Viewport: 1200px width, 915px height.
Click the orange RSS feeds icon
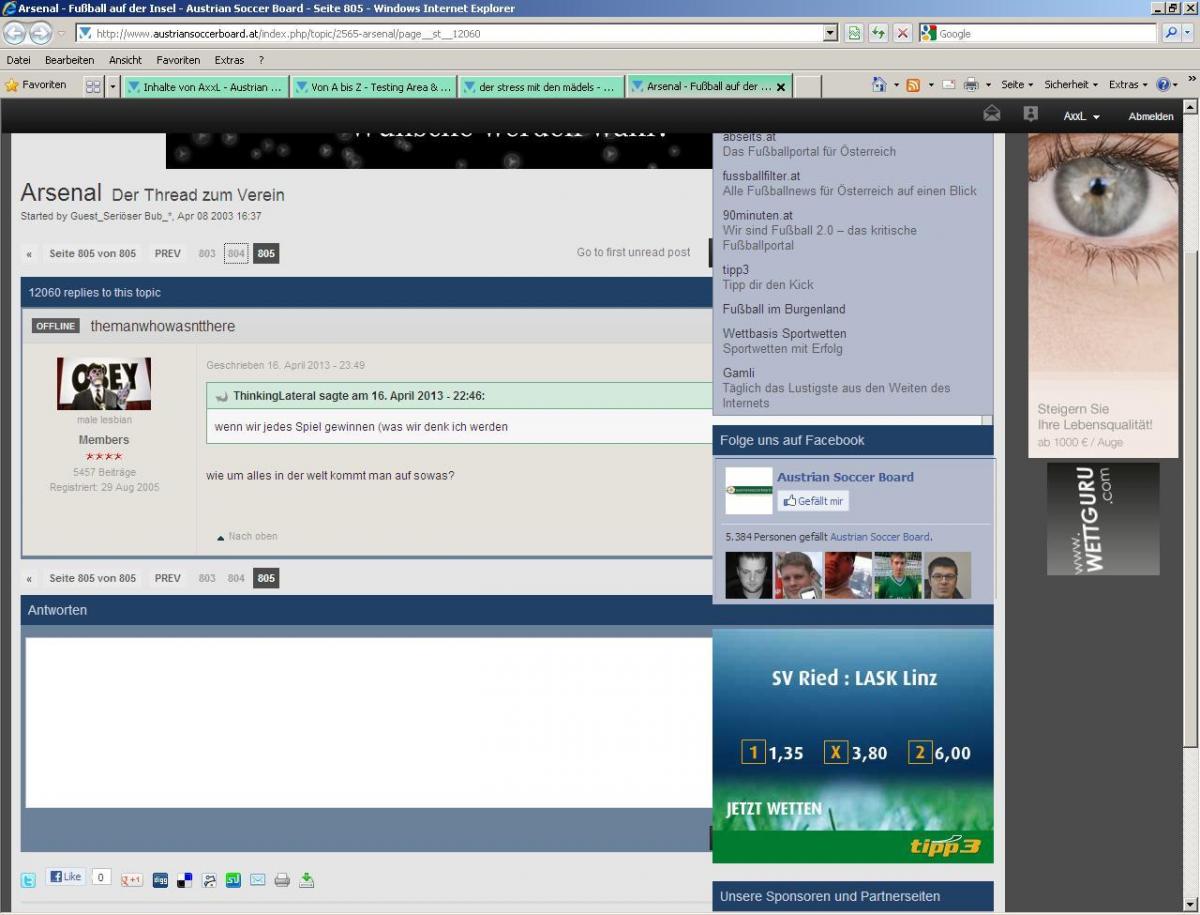[x=913, y=85]
